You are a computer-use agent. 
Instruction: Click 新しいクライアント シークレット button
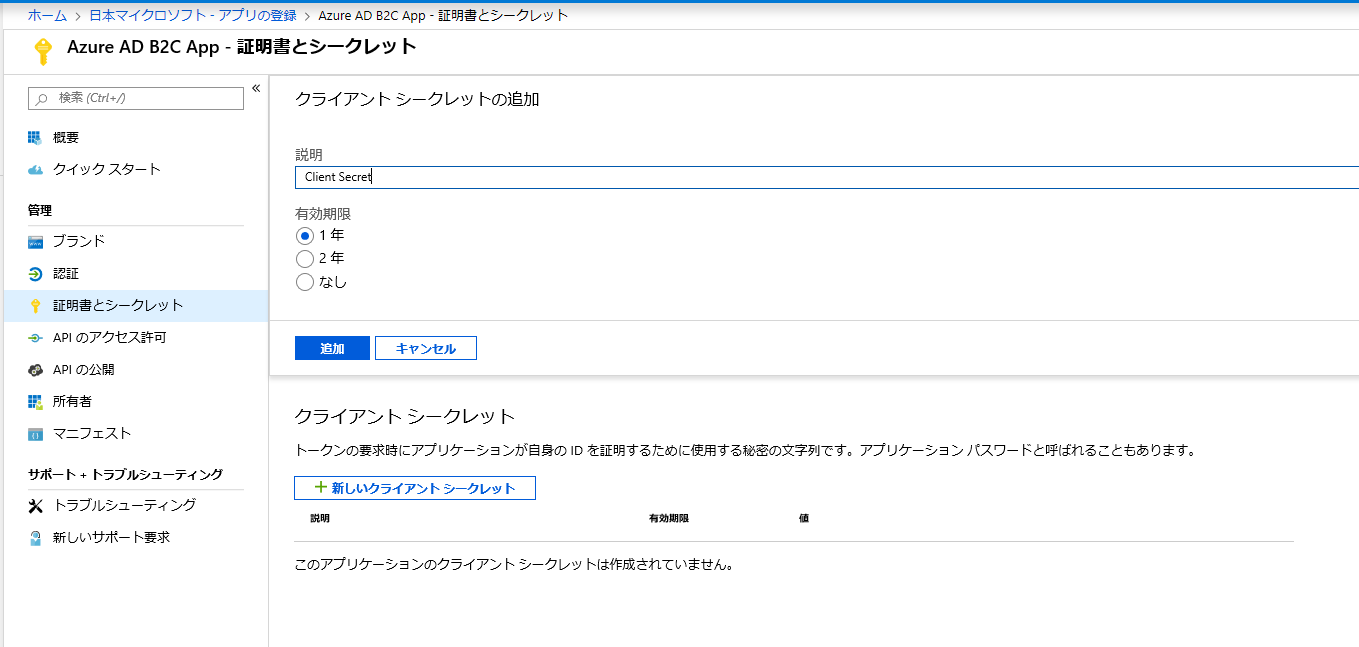(x=415, y=488)
